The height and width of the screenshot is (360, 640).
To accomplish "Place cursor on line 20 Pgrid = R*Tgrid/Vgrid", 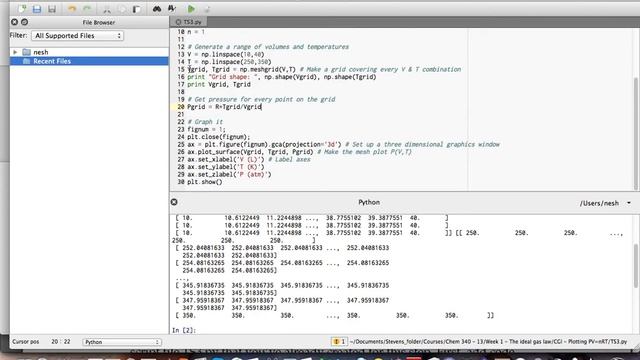I will [x=224, y=107].
